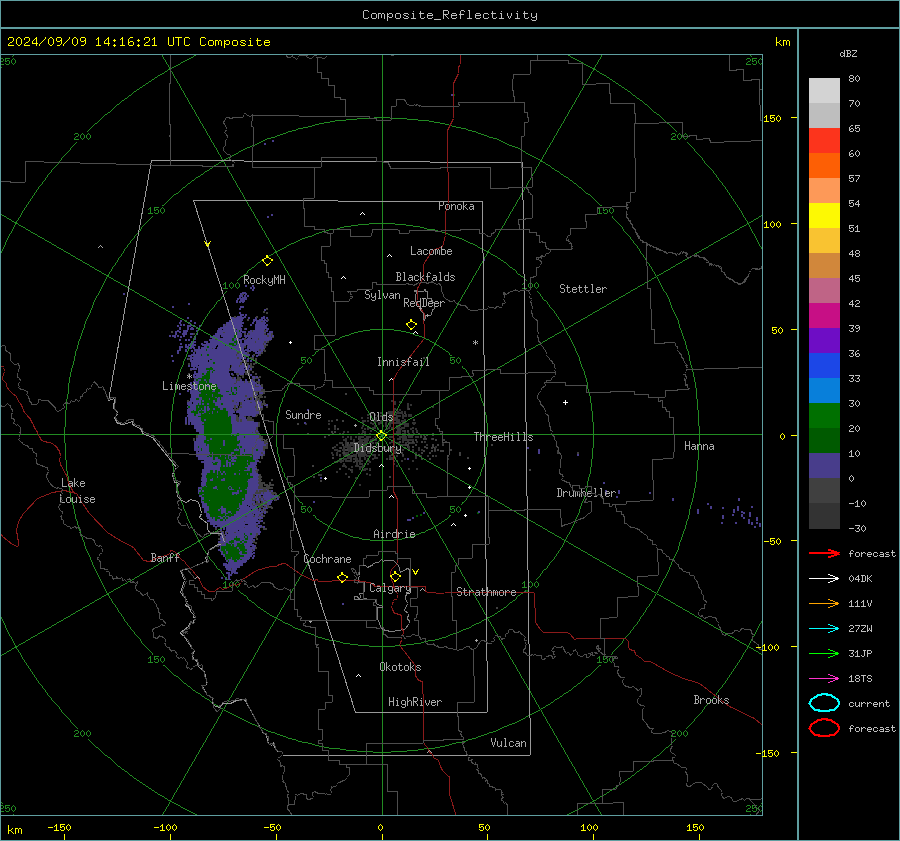Viewport: 900px width, 841px height.
Task: Click the yellow V marker northwest of RockyMH
Action: (x=208, y=244)
